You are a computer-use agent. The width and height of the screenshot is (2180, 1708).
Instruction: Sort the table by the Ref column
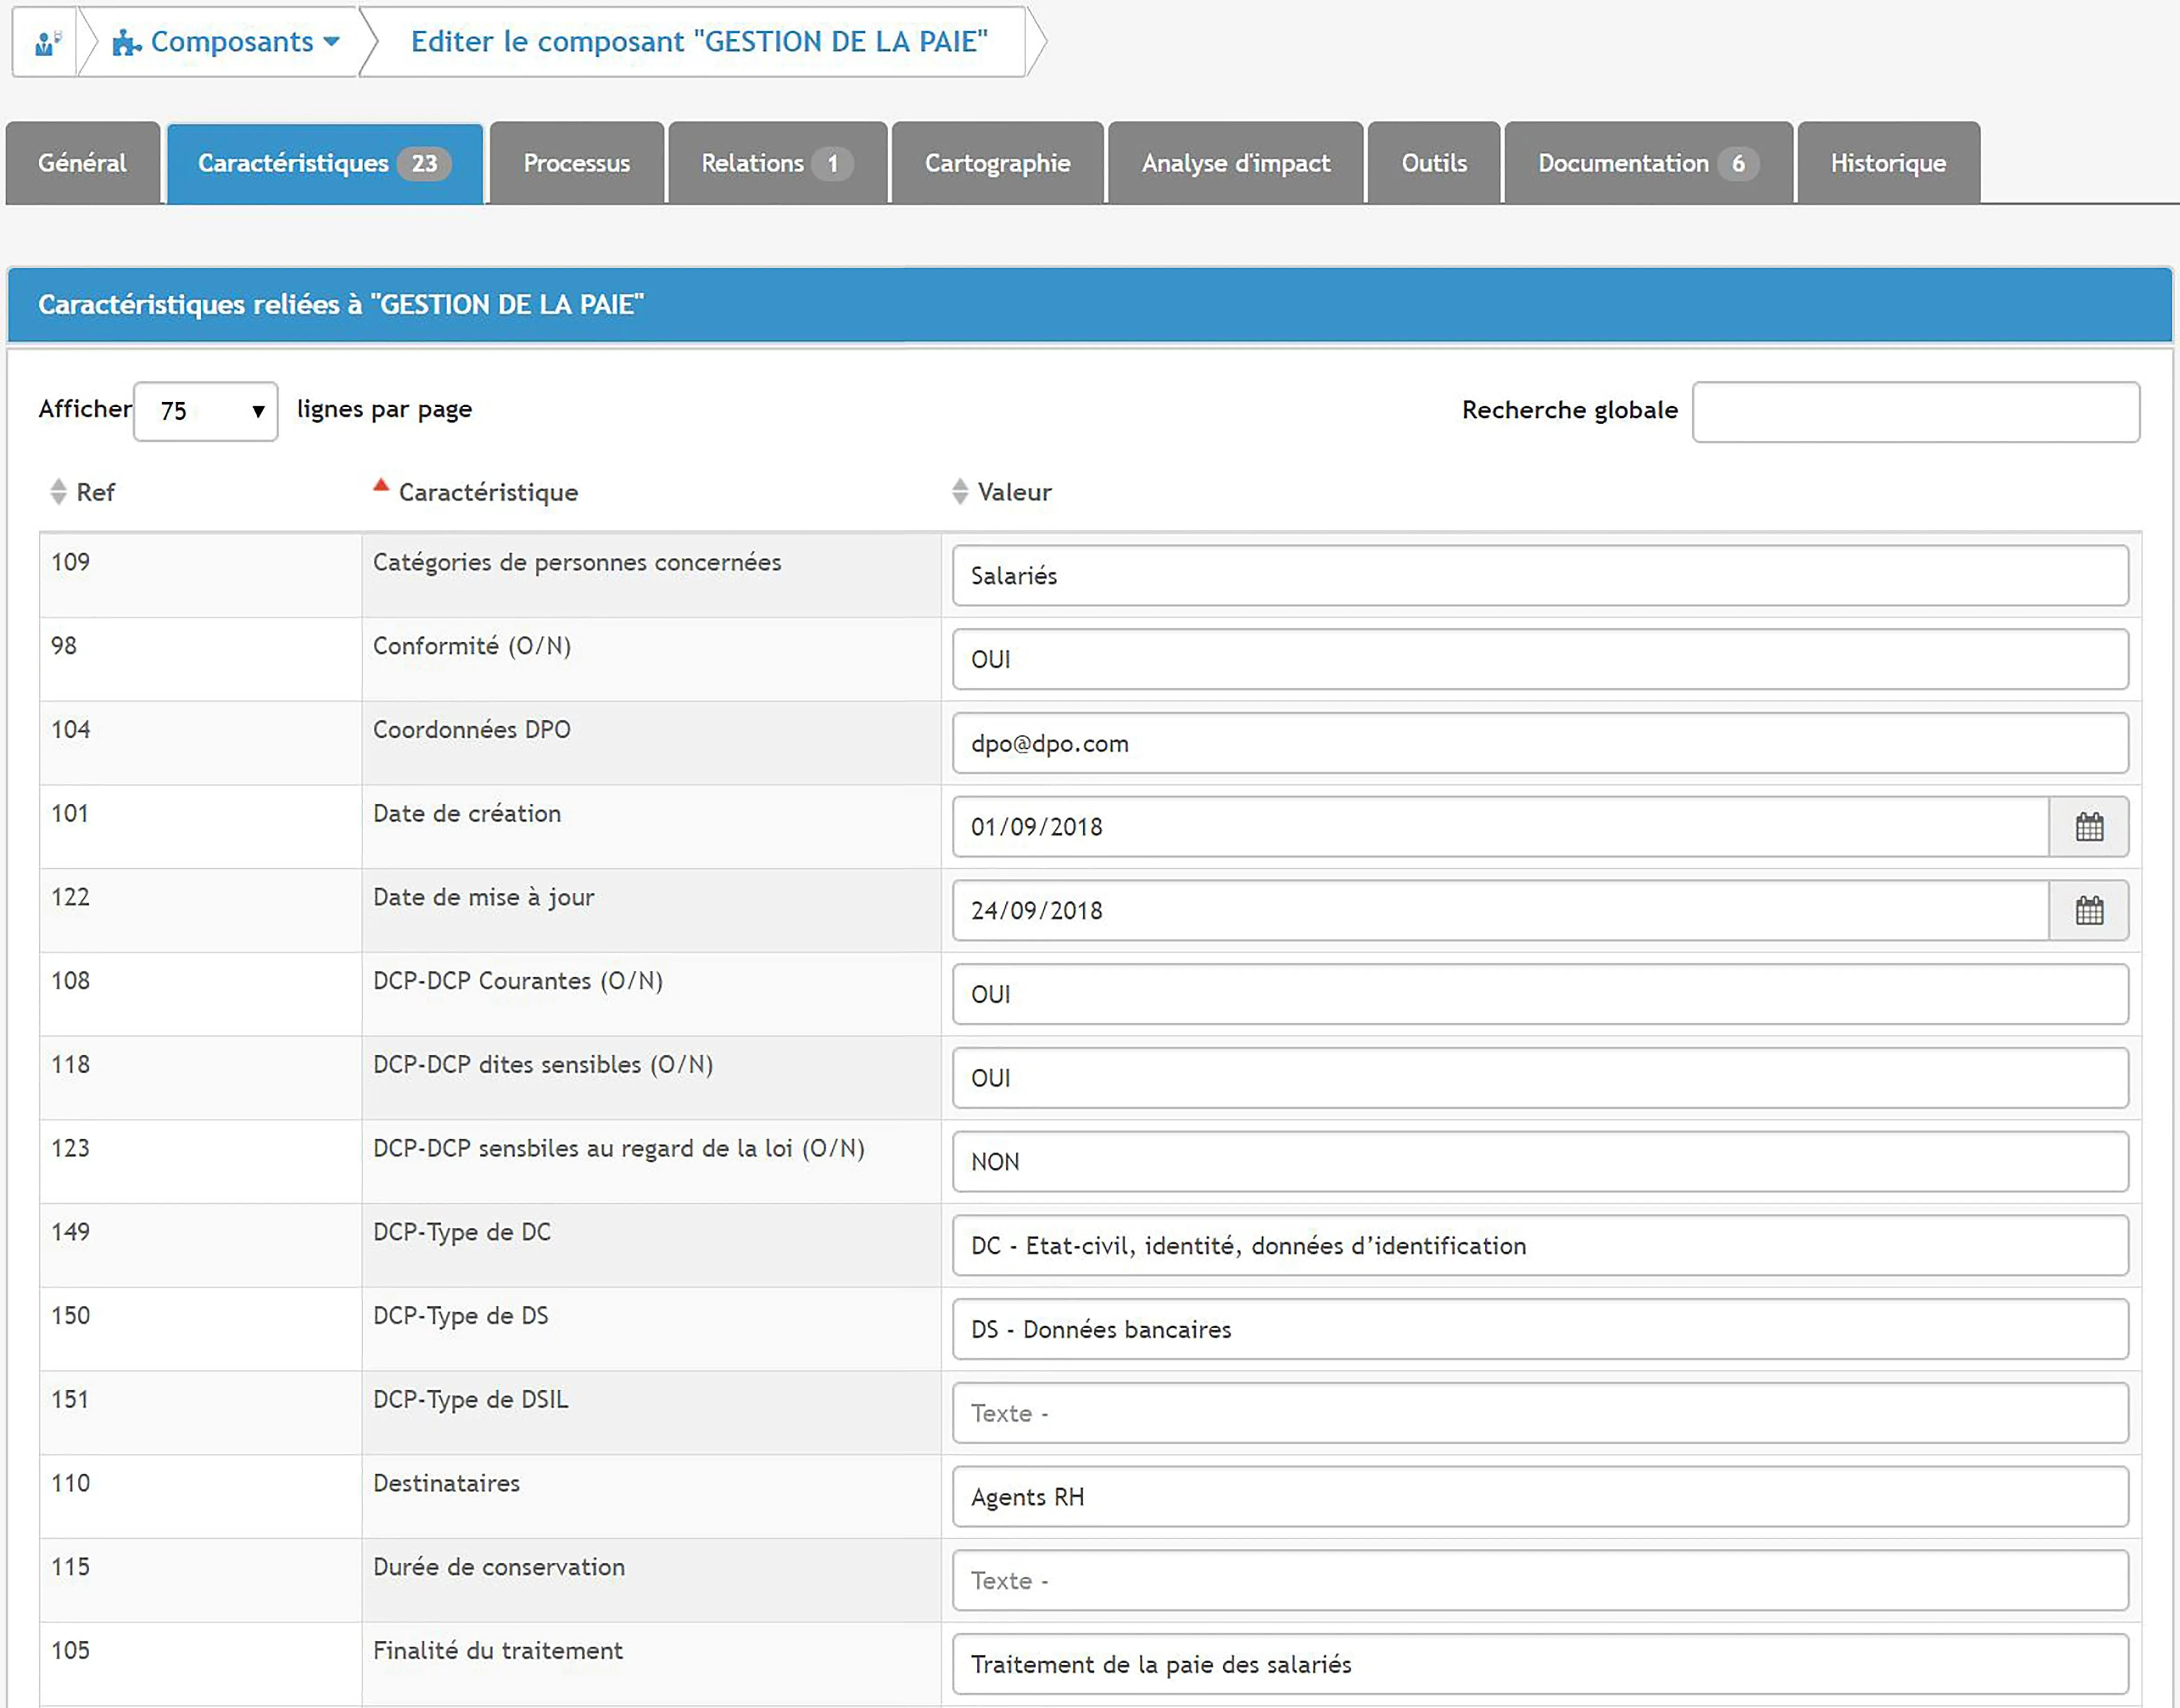[x=82, y=492]
